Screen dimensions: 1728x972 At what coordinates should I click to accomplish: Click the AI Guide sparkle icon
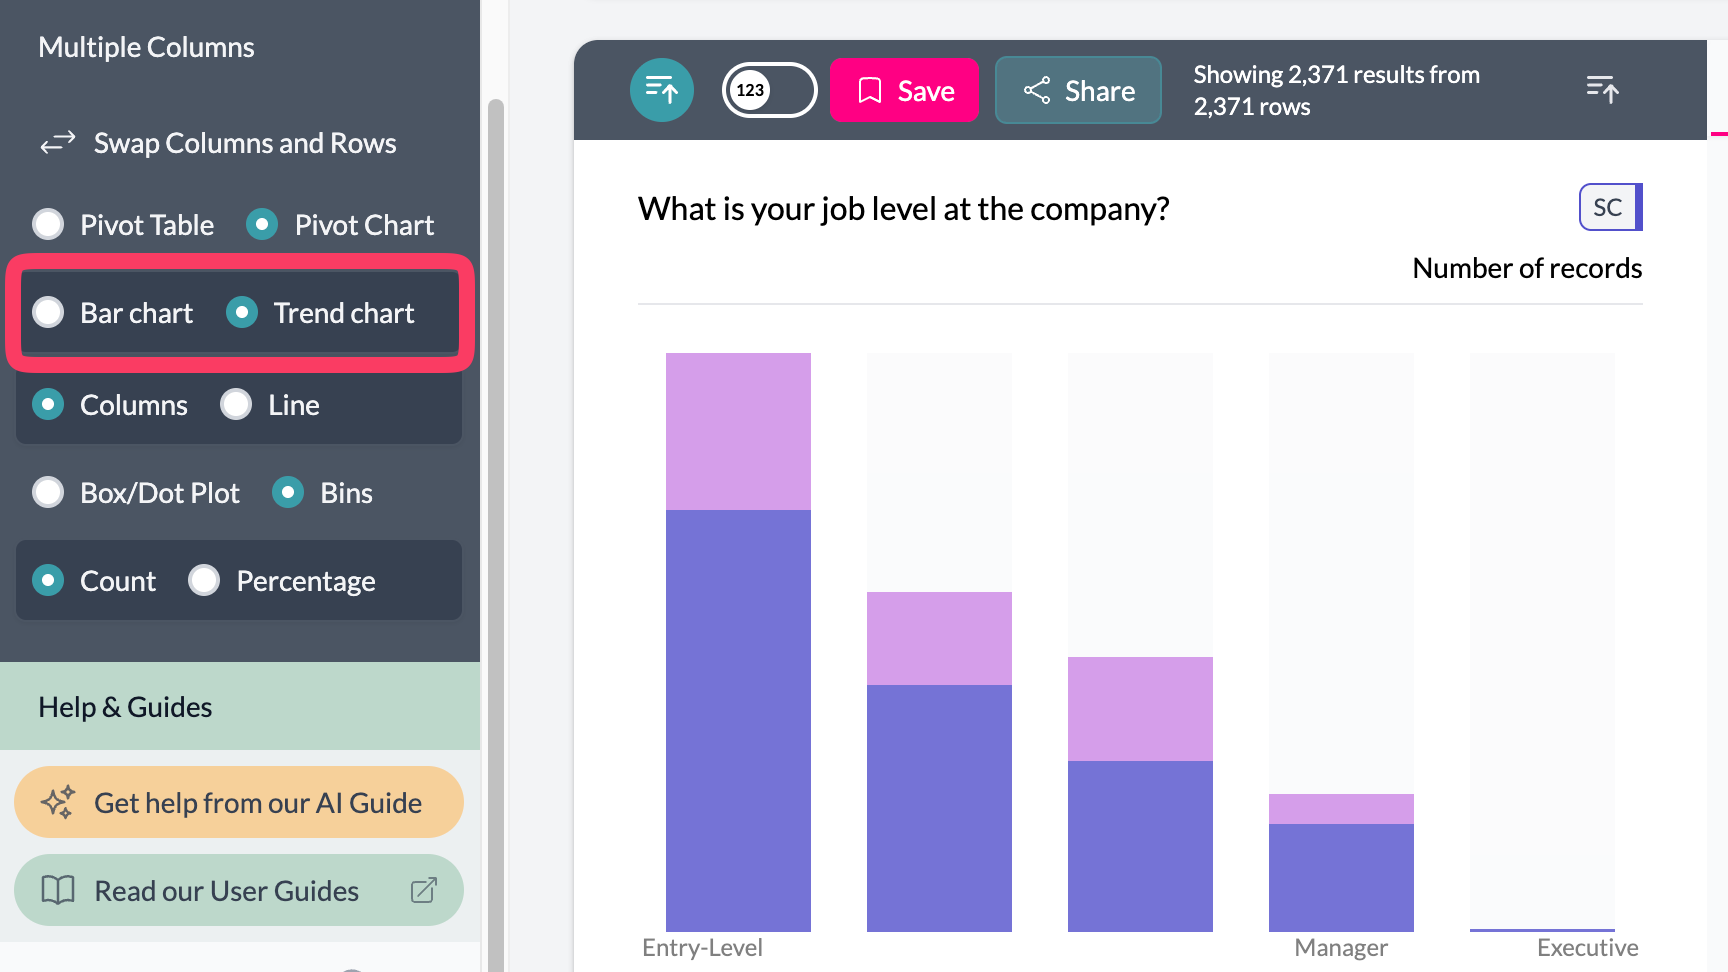click(58, 802)
